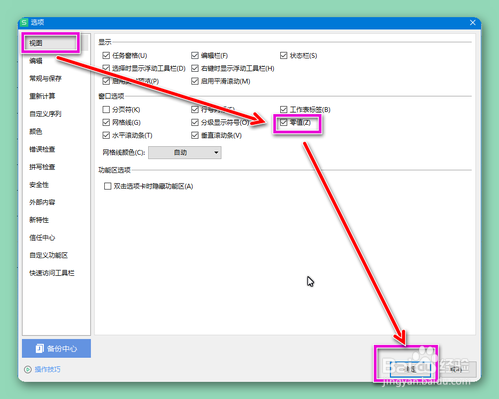499x399 pixels.
Task: Toggle 水平滚动条(T) checkbox
Action: click(106, 135)
